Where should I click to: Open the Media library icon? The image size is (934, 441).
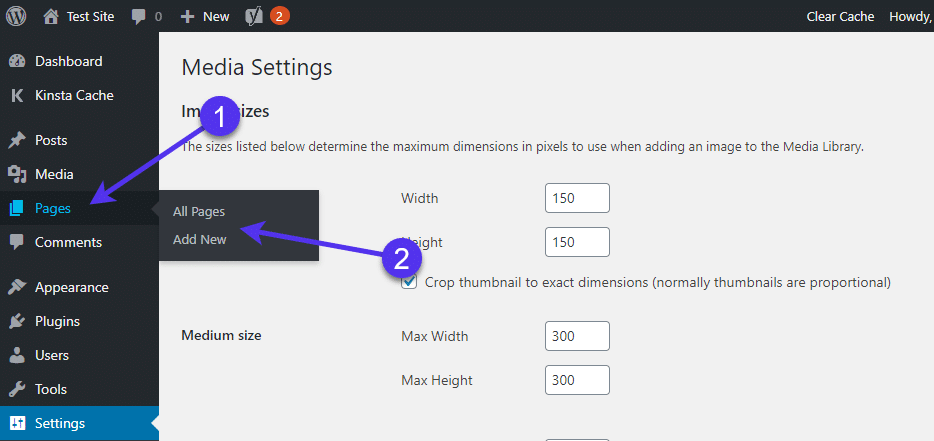coord(16,174)
